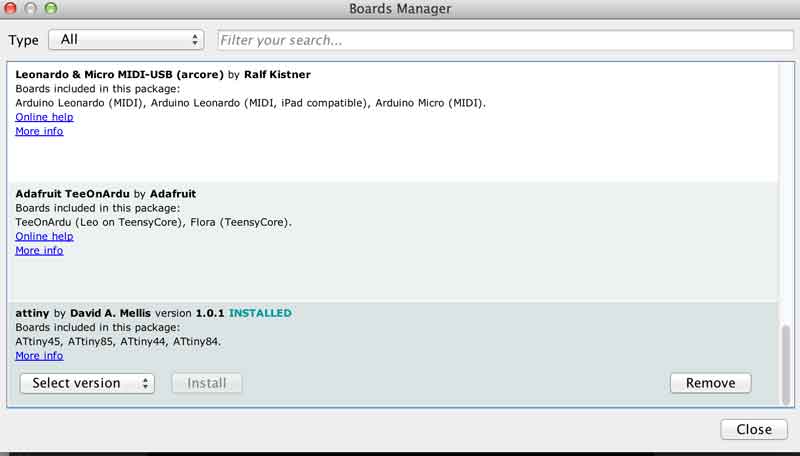This screenshot has height=456, width=800.
Task: Click the Filter your search field
Action: (x=505, y=40)
